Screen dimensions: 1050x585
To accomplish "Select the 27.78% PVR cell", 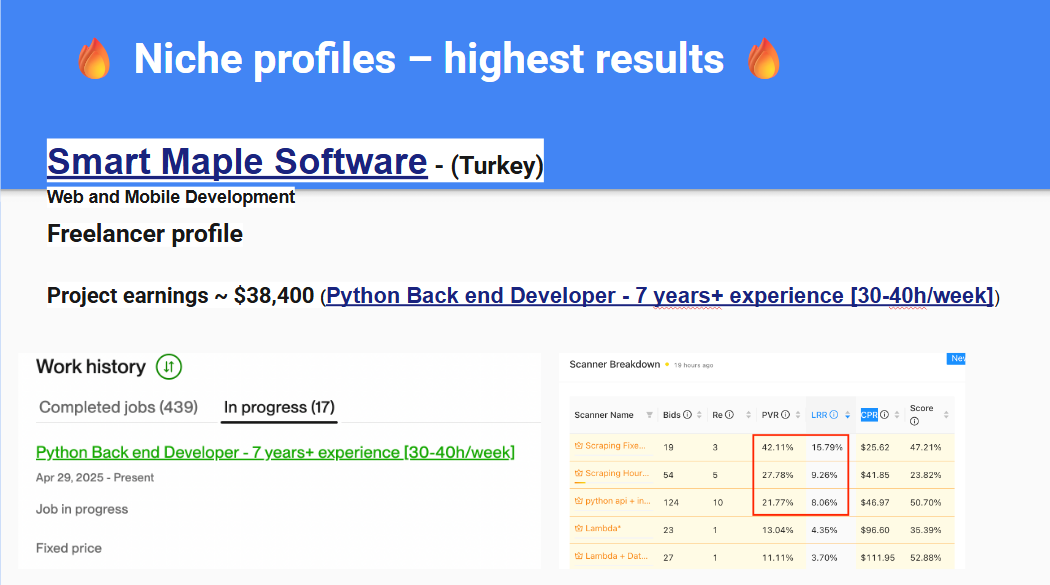I will (x=777, y=475).
